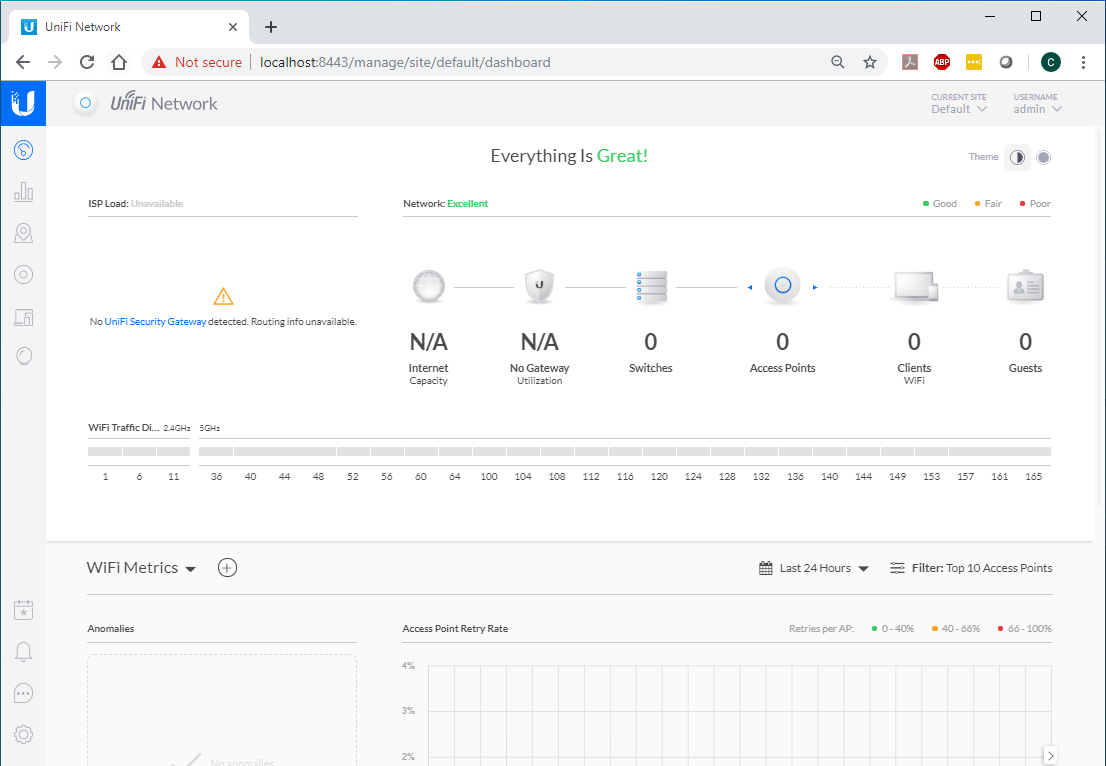The width and height of the screenshot is (1106, 766).
Task: Click the Guests badge icon
Action: [x=1025, y=286]
